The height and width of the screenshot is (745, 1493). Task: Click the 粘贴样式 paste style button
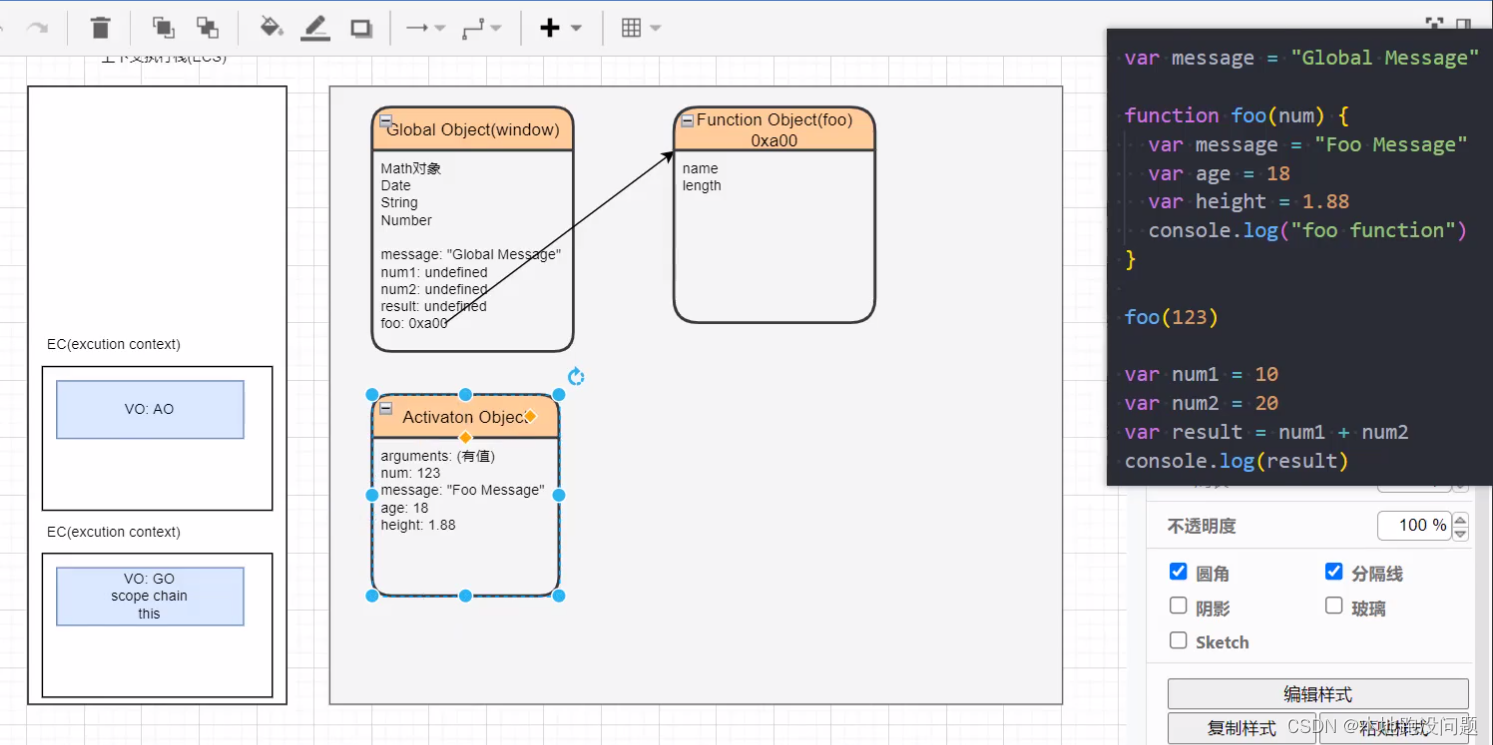(1394, 728)
